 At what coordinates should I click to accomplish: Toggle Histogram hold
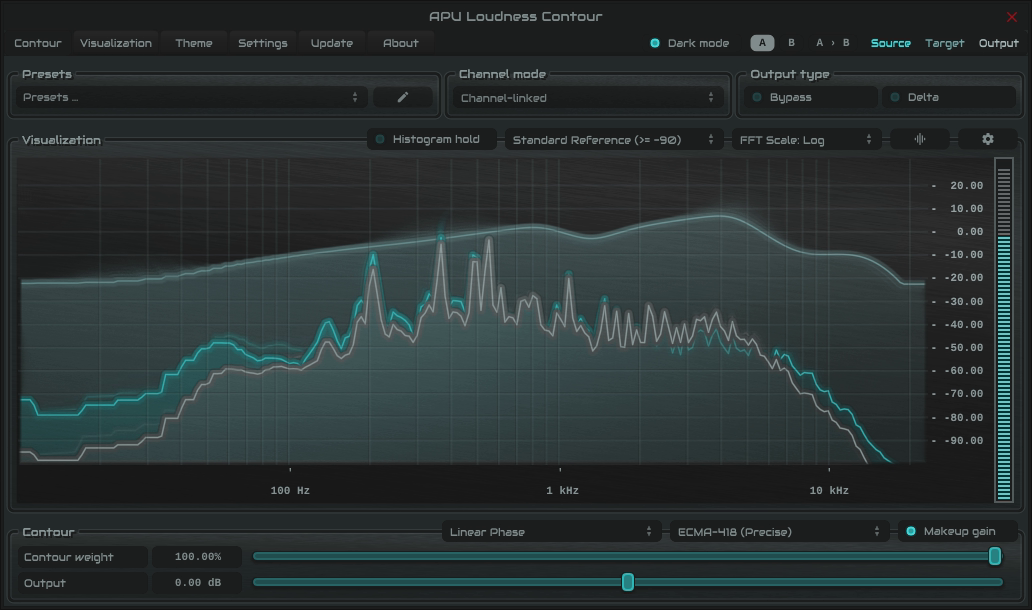pos(432,140)
